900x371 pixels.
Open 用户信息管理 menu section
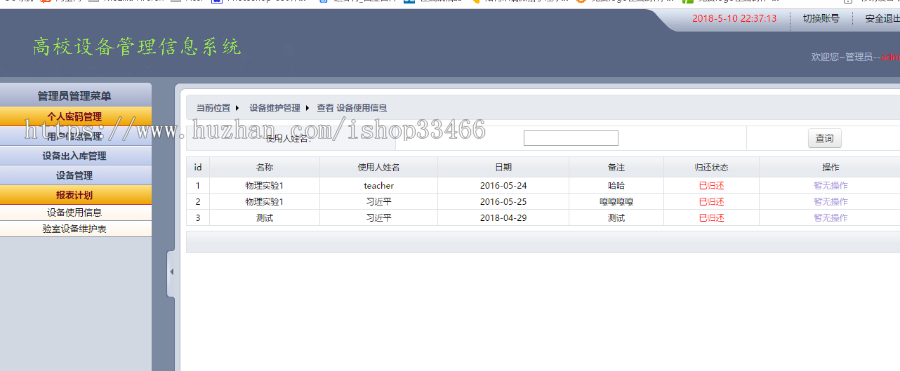pyautogui.click(x=76, y=136)
